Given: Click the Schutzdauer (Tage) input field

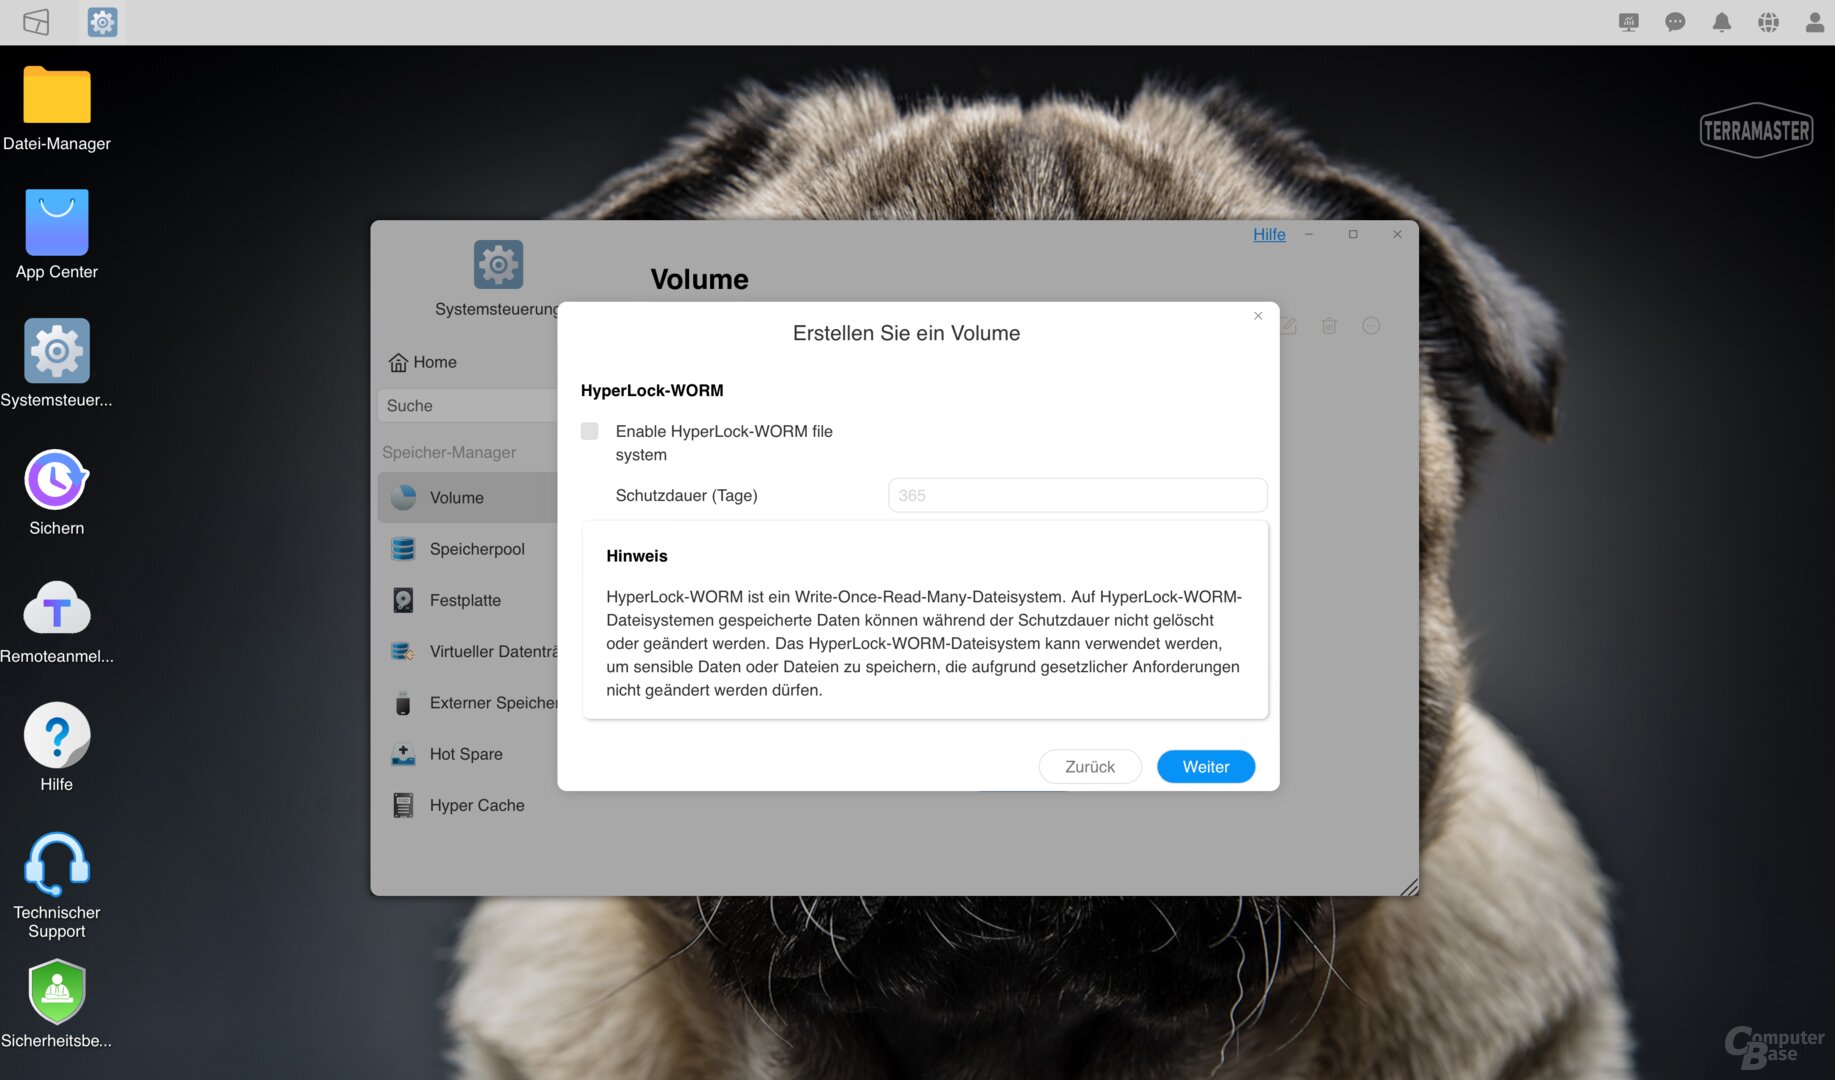Looking at the screenshot, I should pyautogui.click(x=1077, y=495).
